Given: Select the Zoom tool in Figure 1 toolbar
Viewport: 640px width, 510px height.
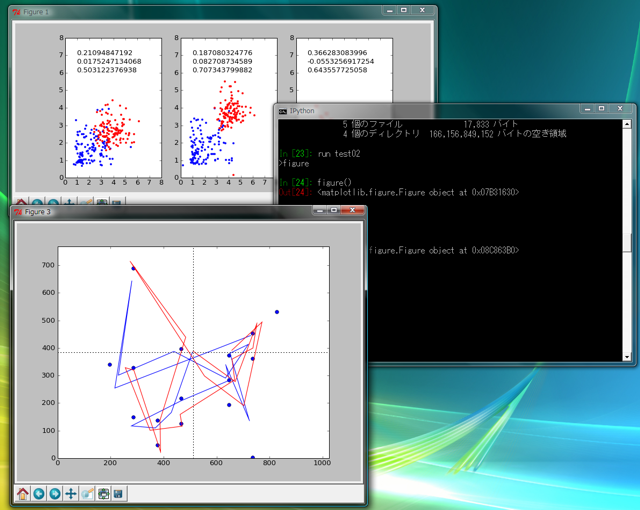Looking at the screenshot, I should point(86,202).
